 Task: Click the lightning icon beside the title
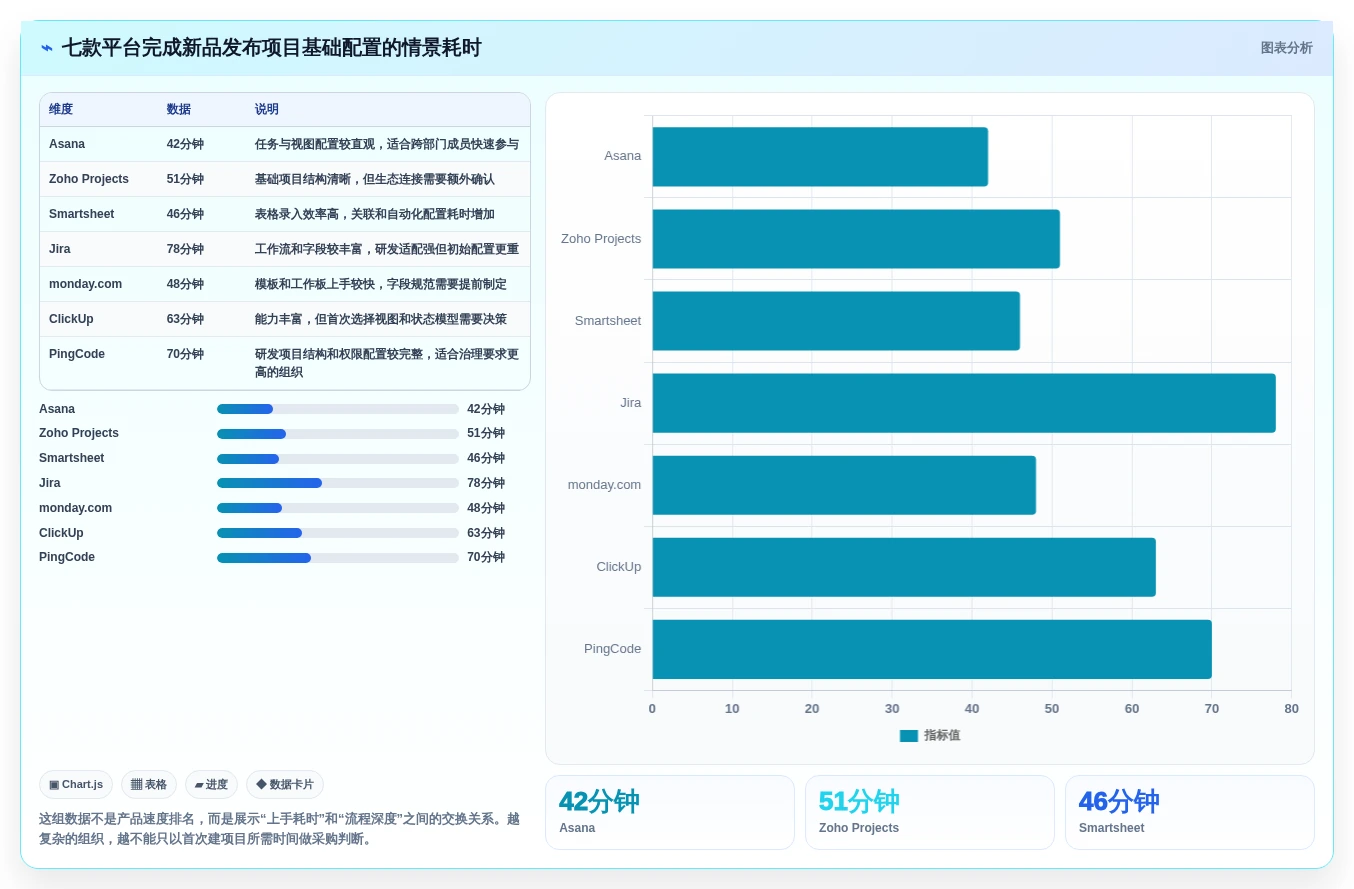point(47,48)
